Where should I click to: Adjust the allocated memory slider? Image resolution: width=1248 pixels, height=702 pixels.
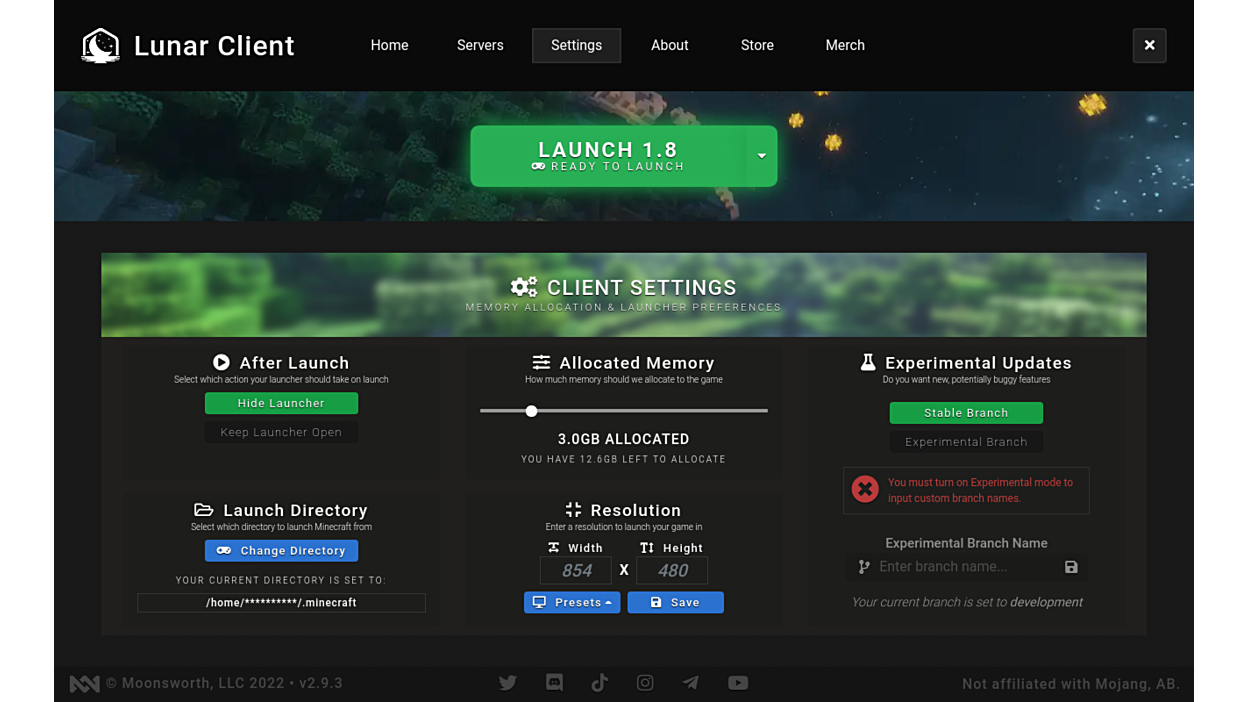tap(531, 410)
